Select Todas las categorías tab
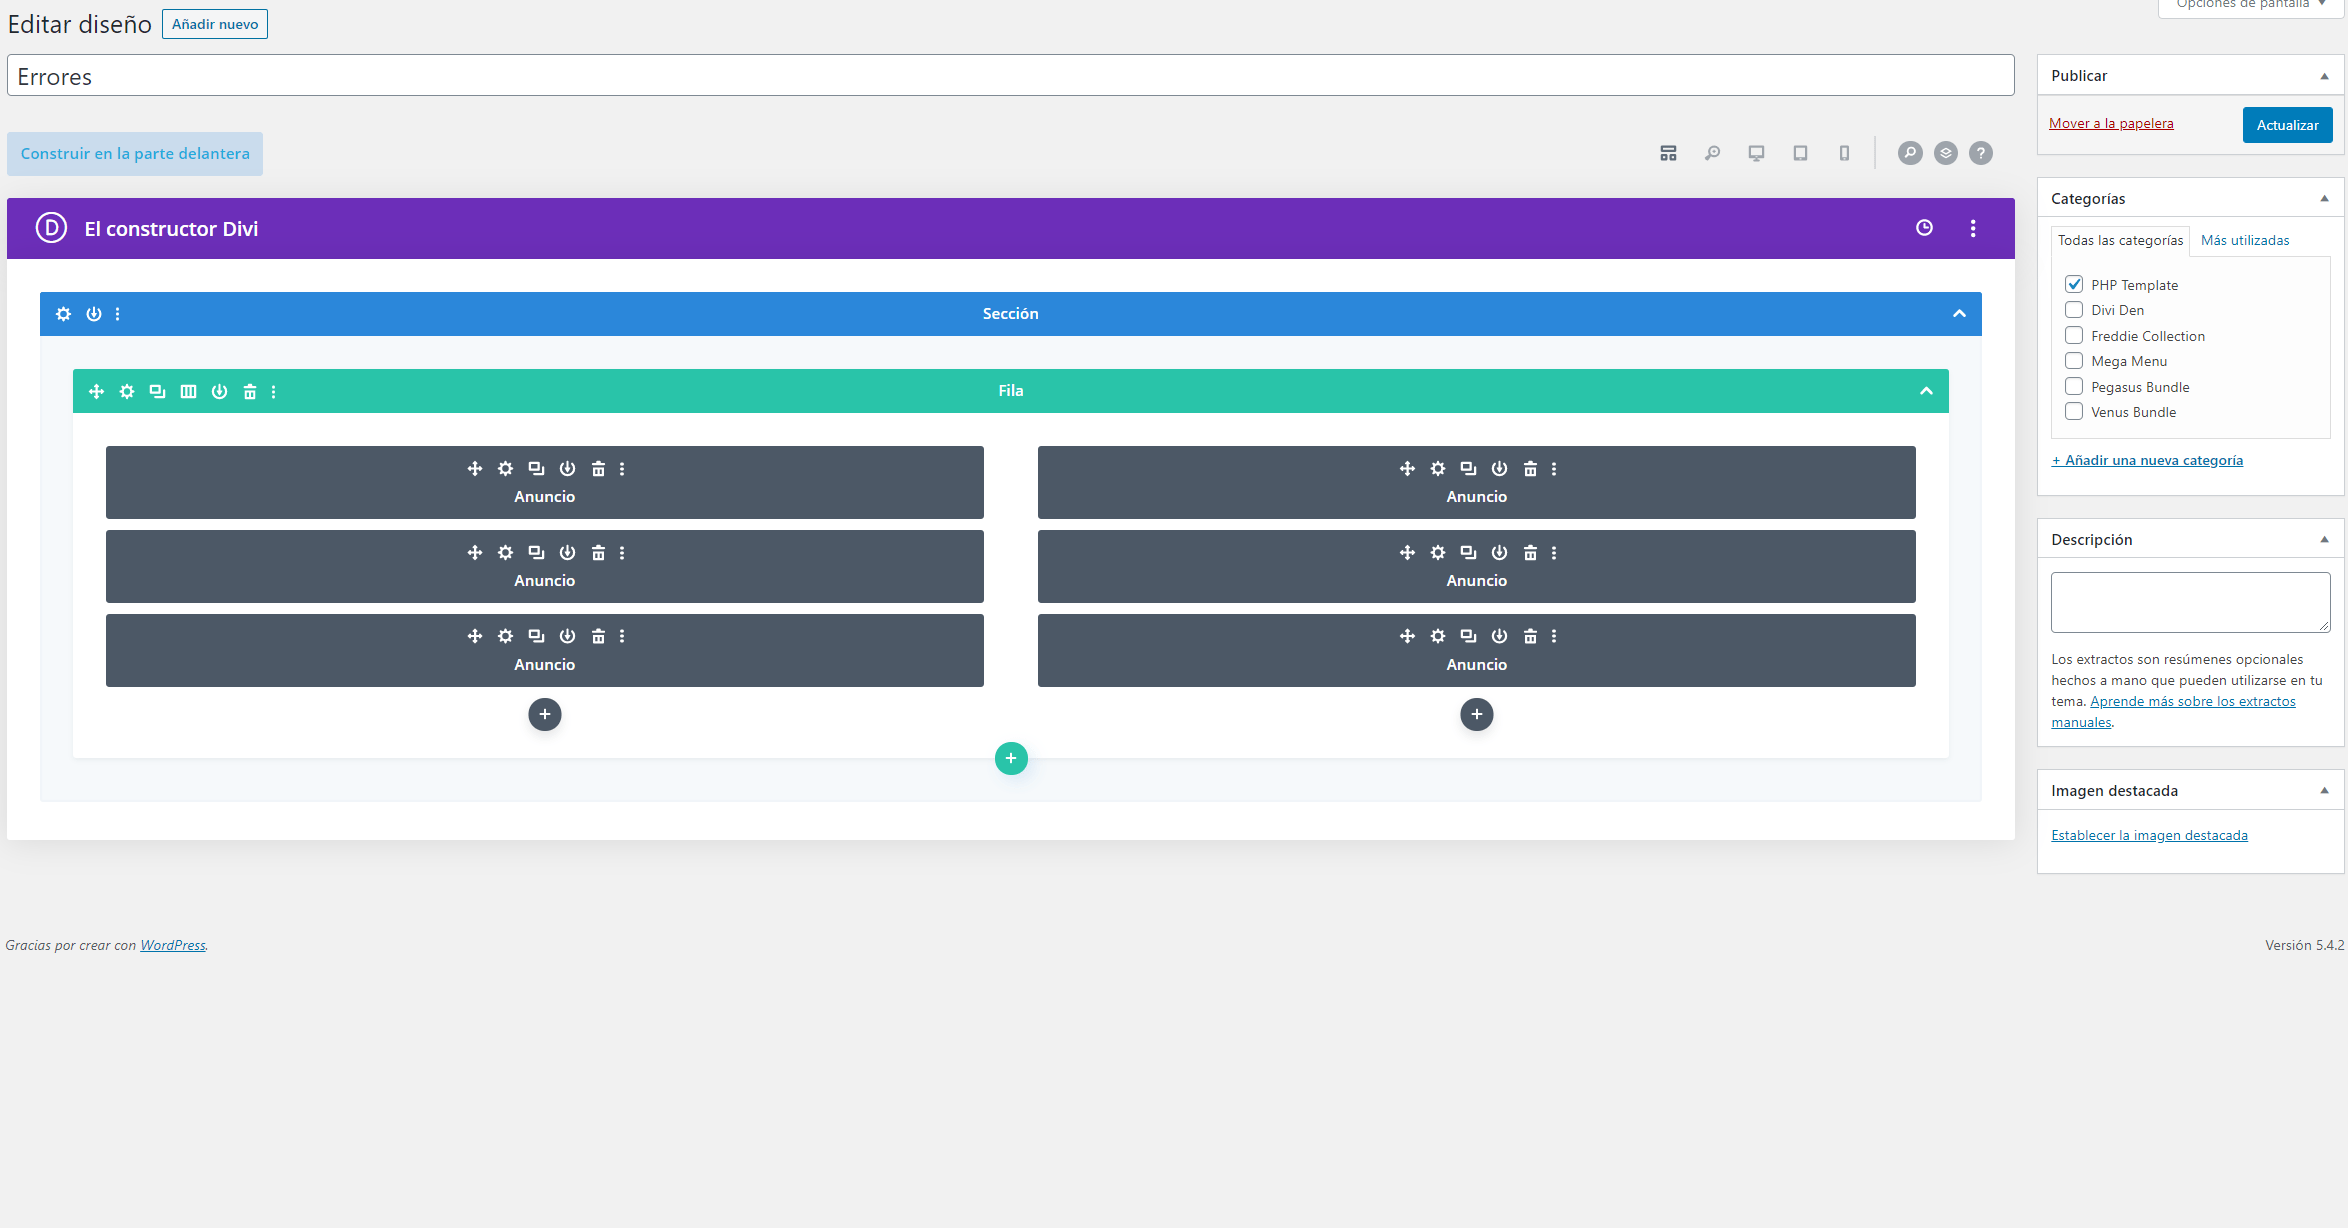 click(2120, 241)
